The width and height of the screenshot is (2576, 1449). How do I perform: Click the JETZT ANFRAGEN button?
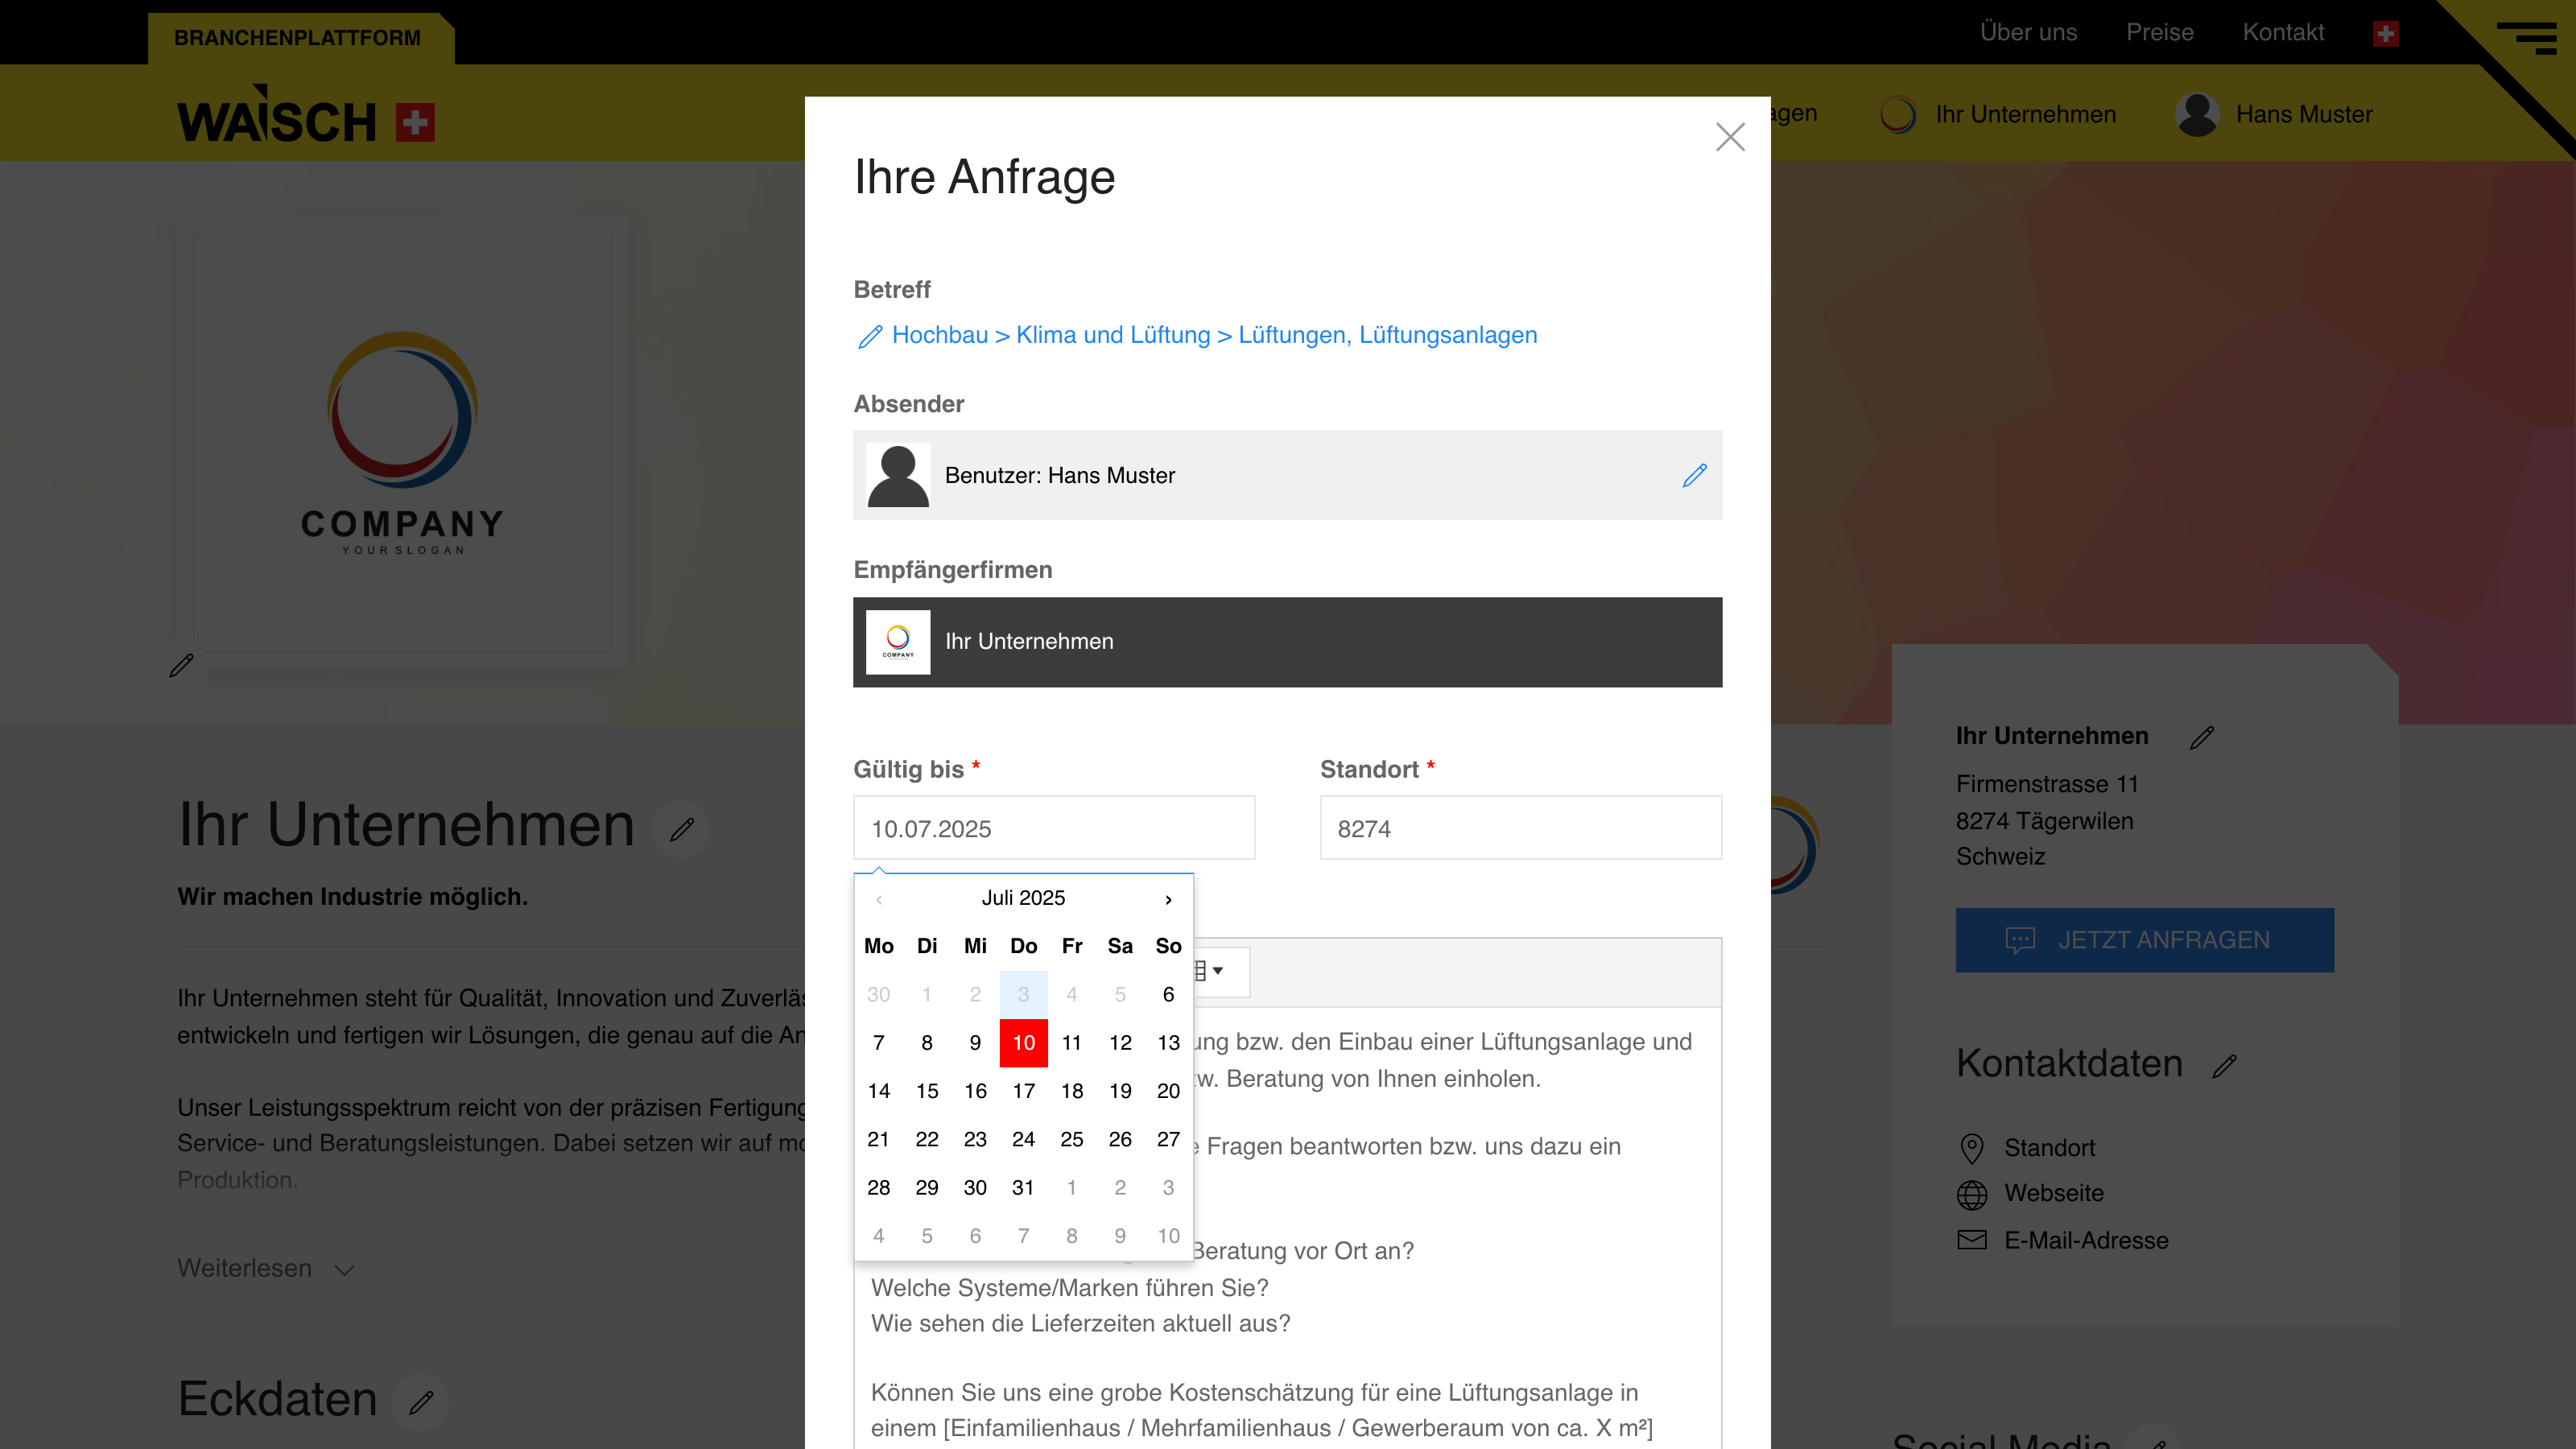pos(2145,940)
